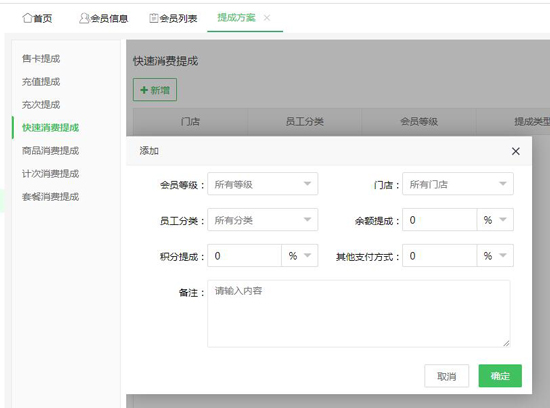Open 套餐消费提成 in sidebar
Viewport: 550px width, 408px height.
point(51,196)
